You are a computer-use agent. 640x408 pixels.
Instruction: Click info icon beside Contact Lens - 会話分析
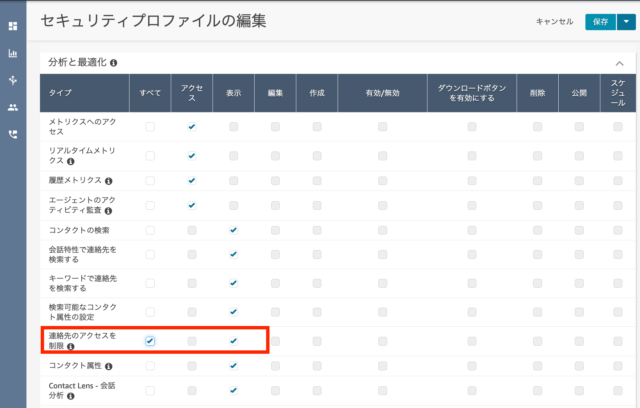pos(71,396)
